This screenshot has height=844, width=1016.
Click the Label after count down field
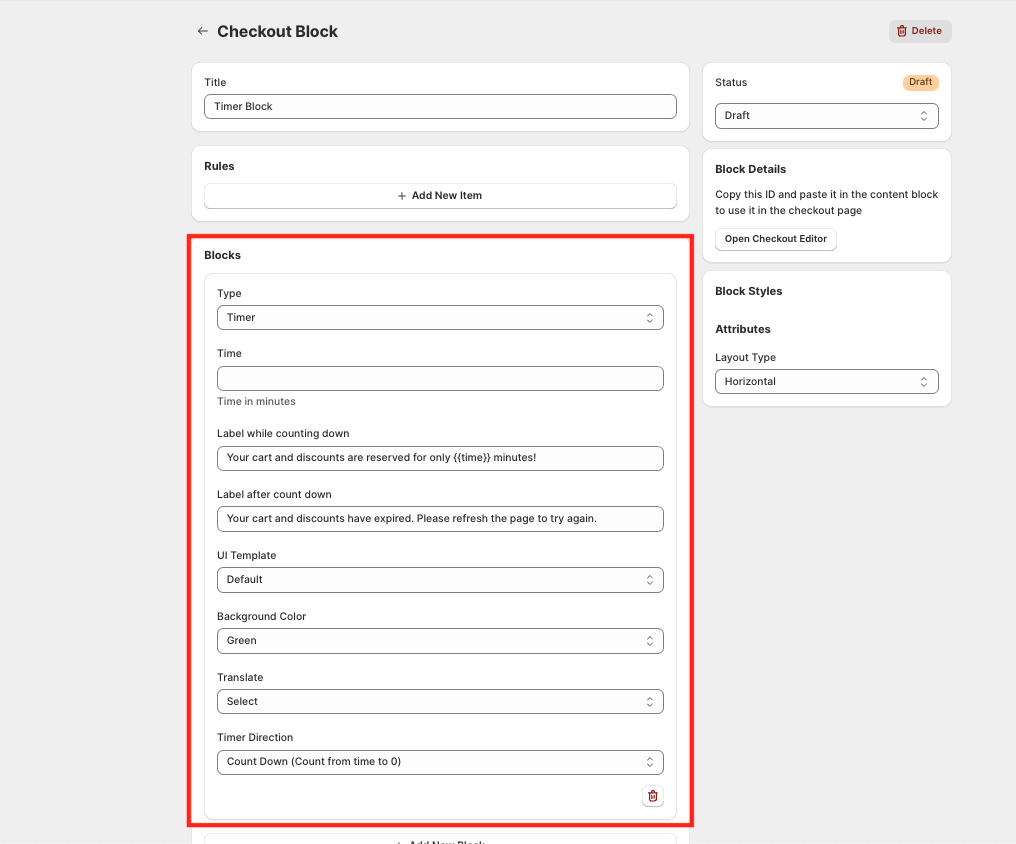pyautogui.click(x=440, y=519)
